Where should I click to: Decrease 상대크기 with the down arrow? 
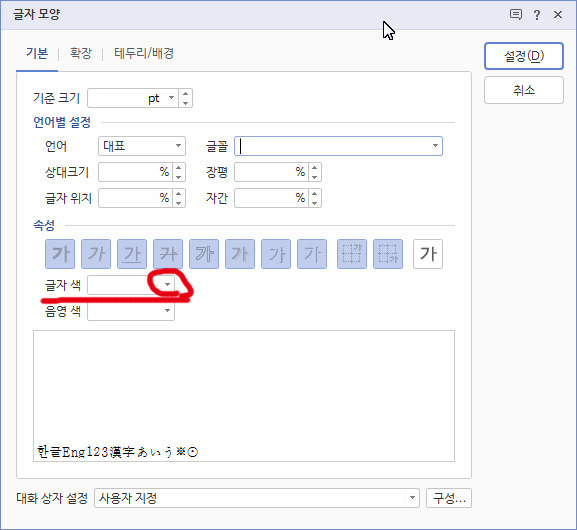178,177
